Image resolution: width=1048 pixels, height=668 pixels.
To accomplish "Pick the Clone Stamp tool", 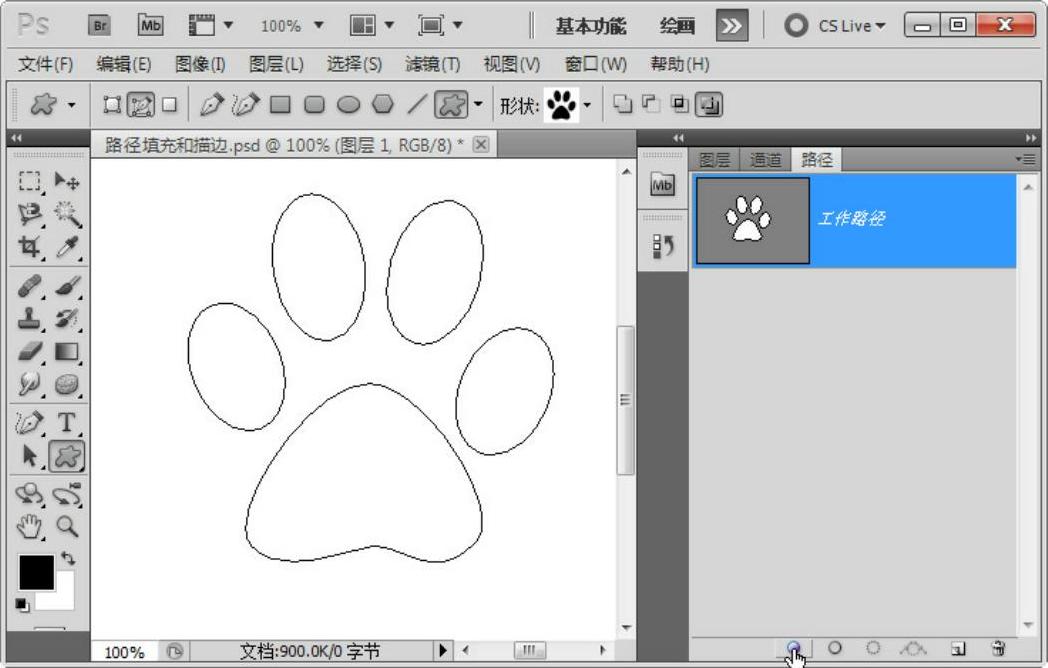I will (x=31, y=319).
